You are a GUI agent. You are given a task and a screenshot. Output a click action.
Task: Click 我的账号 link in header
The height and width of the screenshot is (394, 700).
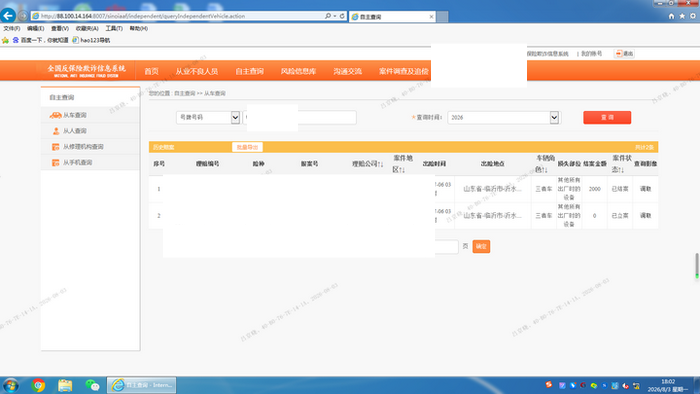pyautogui.click(x=592, y=54)
